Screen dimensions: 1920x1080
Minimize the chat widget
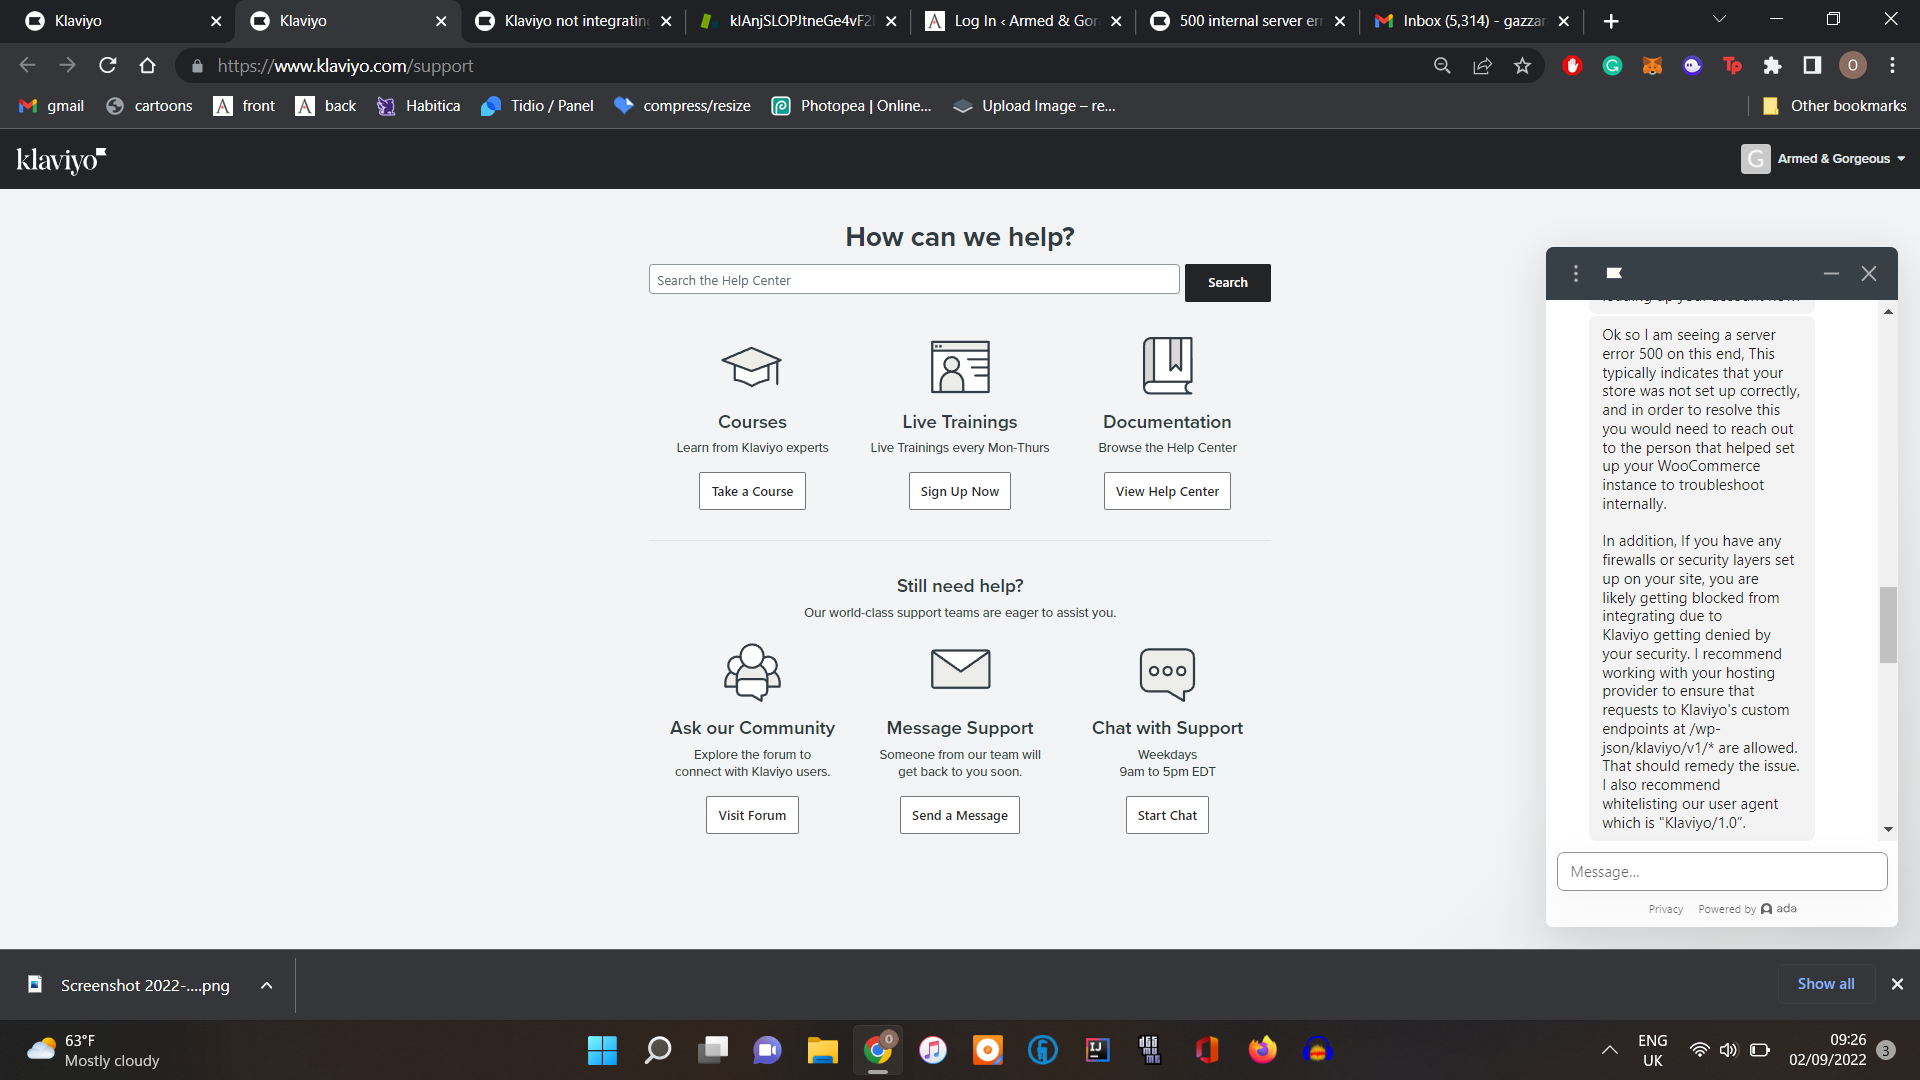click(1831, 273)
